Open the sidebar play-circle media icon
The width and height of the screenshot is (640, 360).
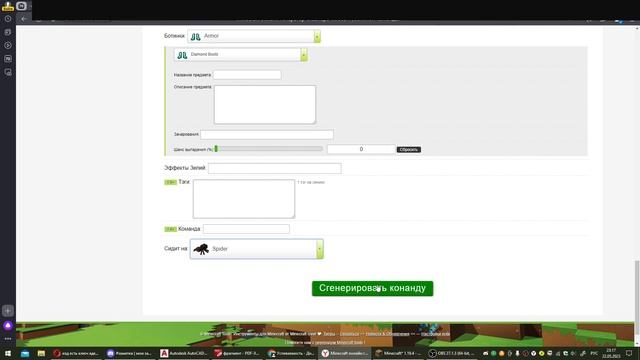8,45
